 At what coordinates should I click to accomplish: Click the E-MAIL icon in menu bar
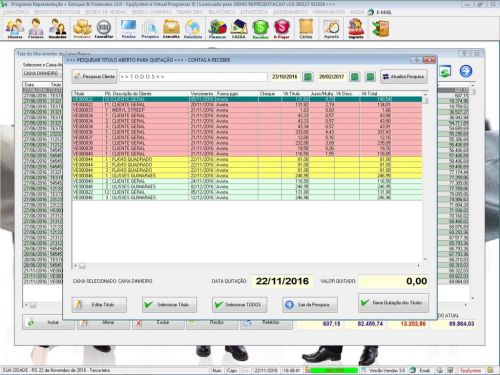(x=371, y=12)
